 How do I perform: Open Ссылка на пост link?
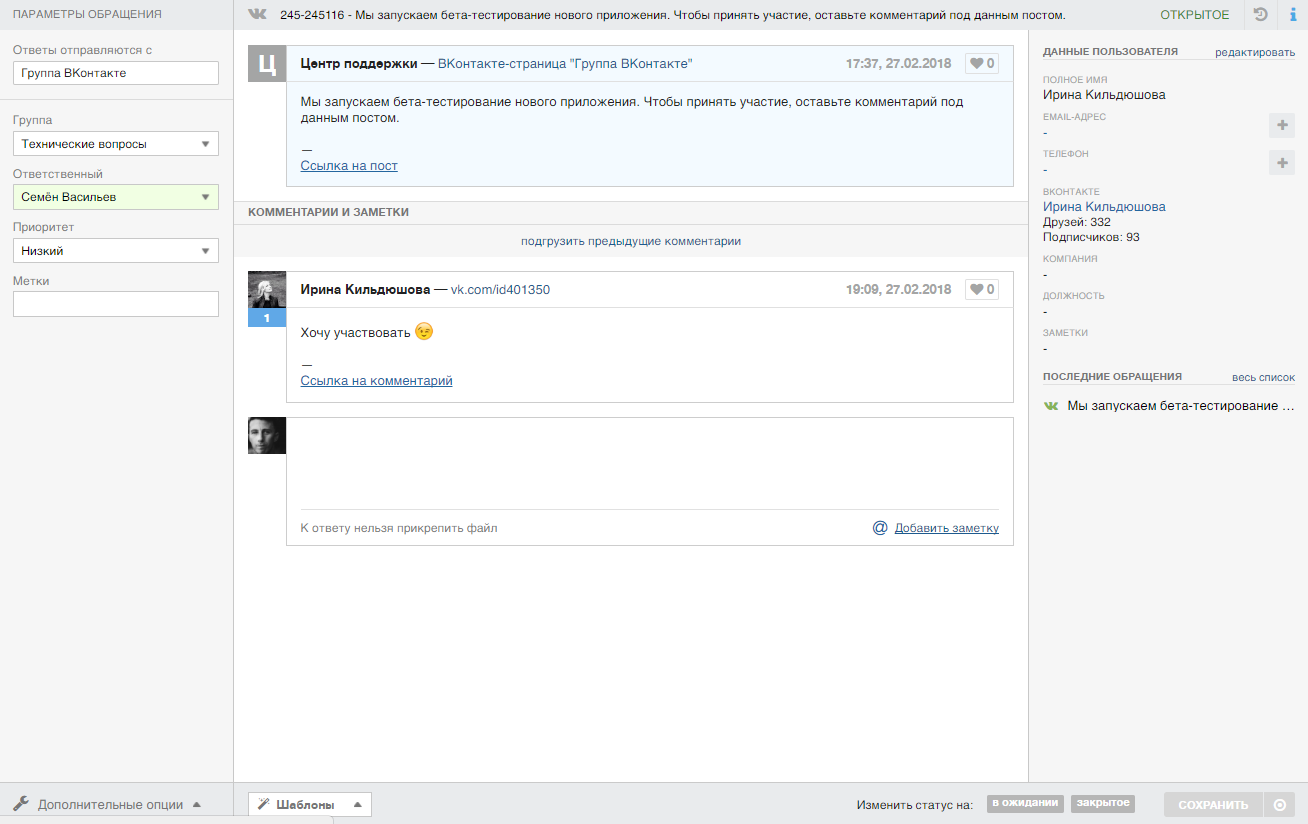(x=349, y=166)
